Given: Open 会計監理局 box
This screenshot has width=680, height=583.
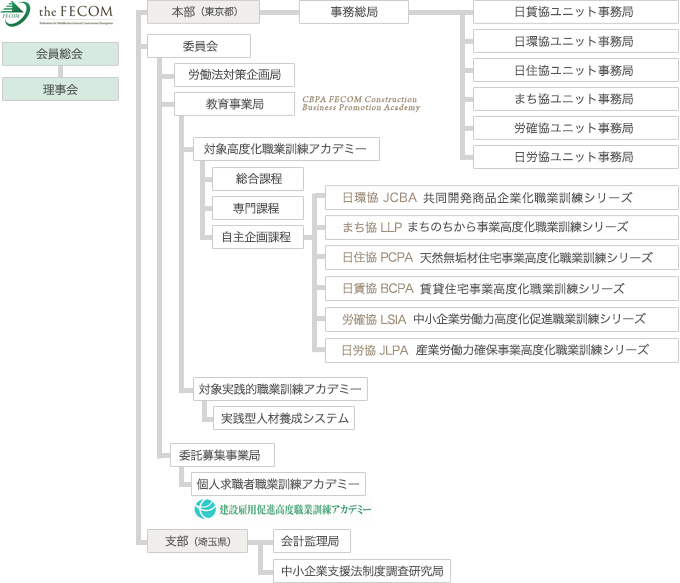Looking at the screenshot, I should point(312,541).
